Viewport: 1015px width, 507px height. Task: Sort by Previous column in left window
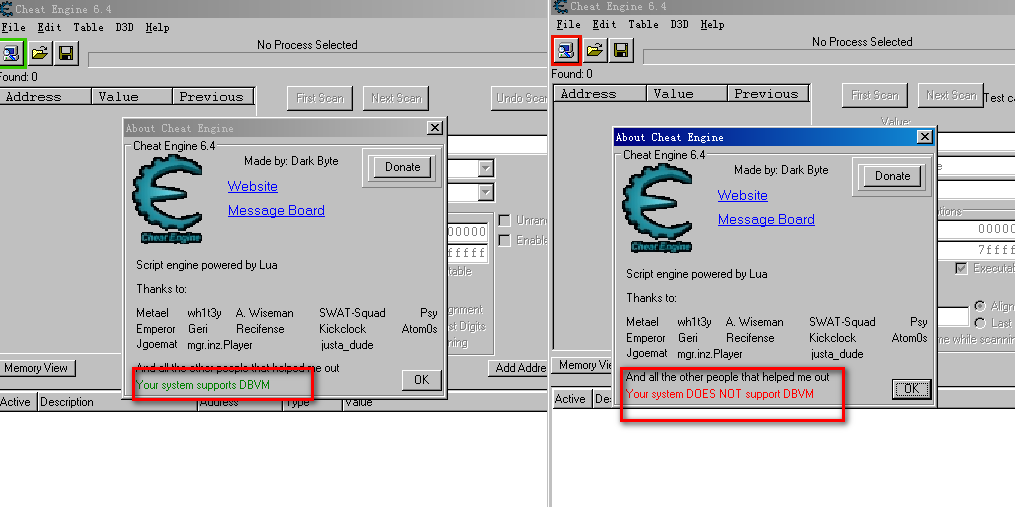[214, 97]
